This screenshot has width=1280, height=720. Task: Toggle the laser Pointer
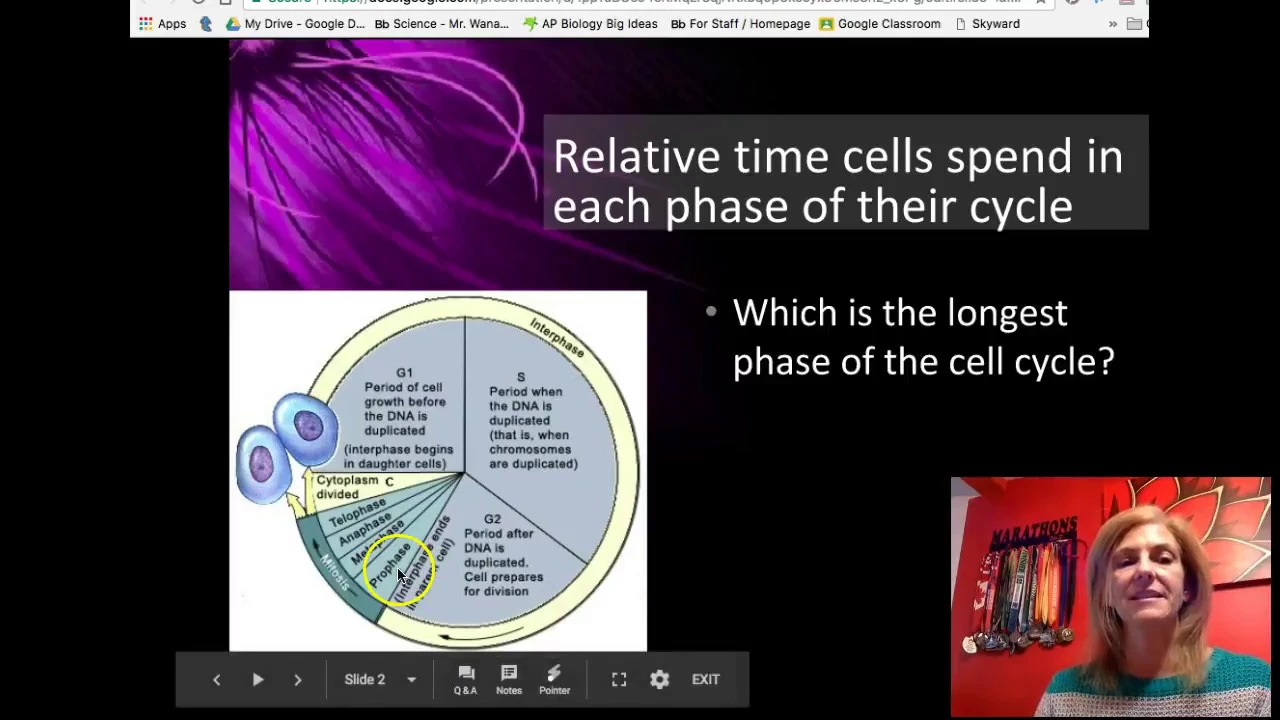(x=554, y=680)
